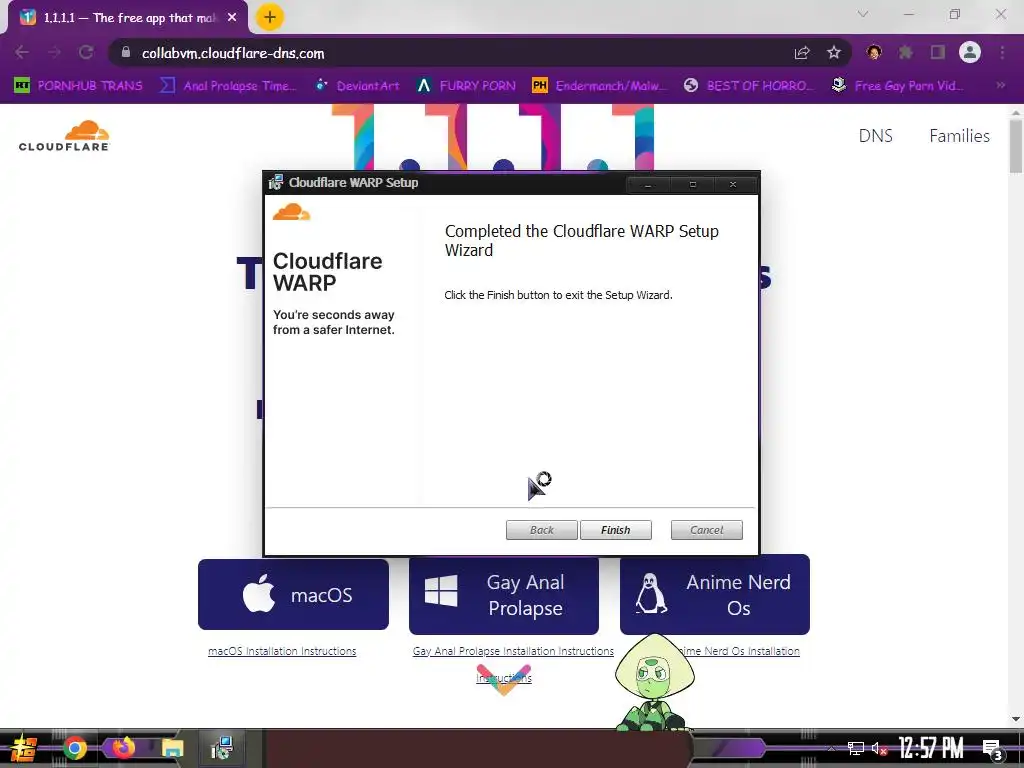
Task: Expand hidden system tray icons
Action: point(831,748)
